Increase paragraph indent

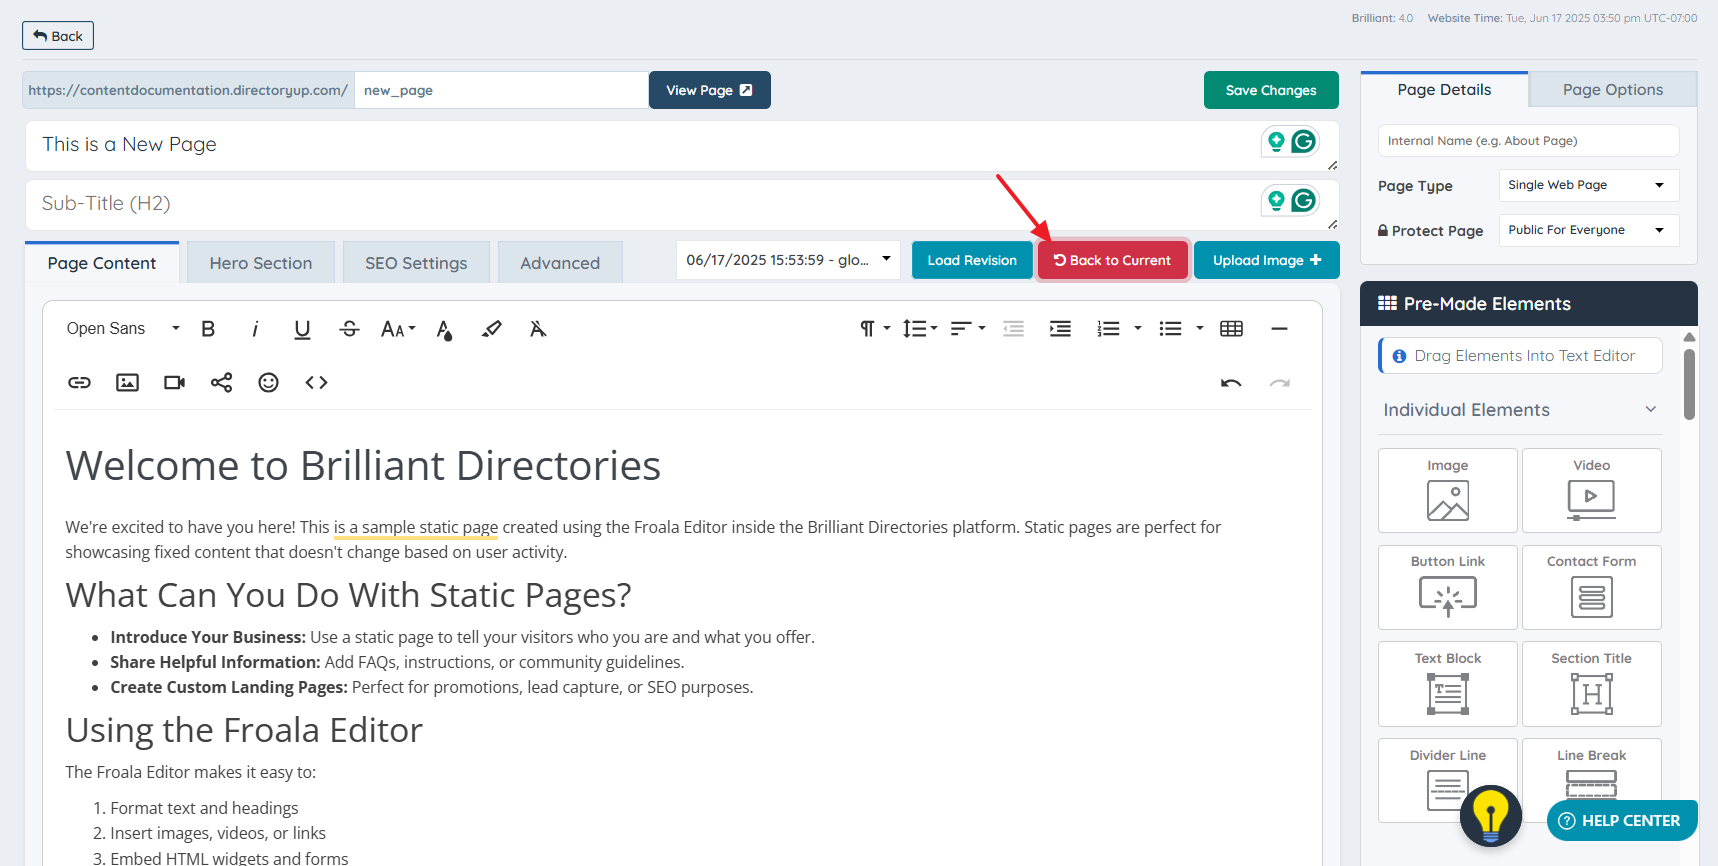(1060, 329)
